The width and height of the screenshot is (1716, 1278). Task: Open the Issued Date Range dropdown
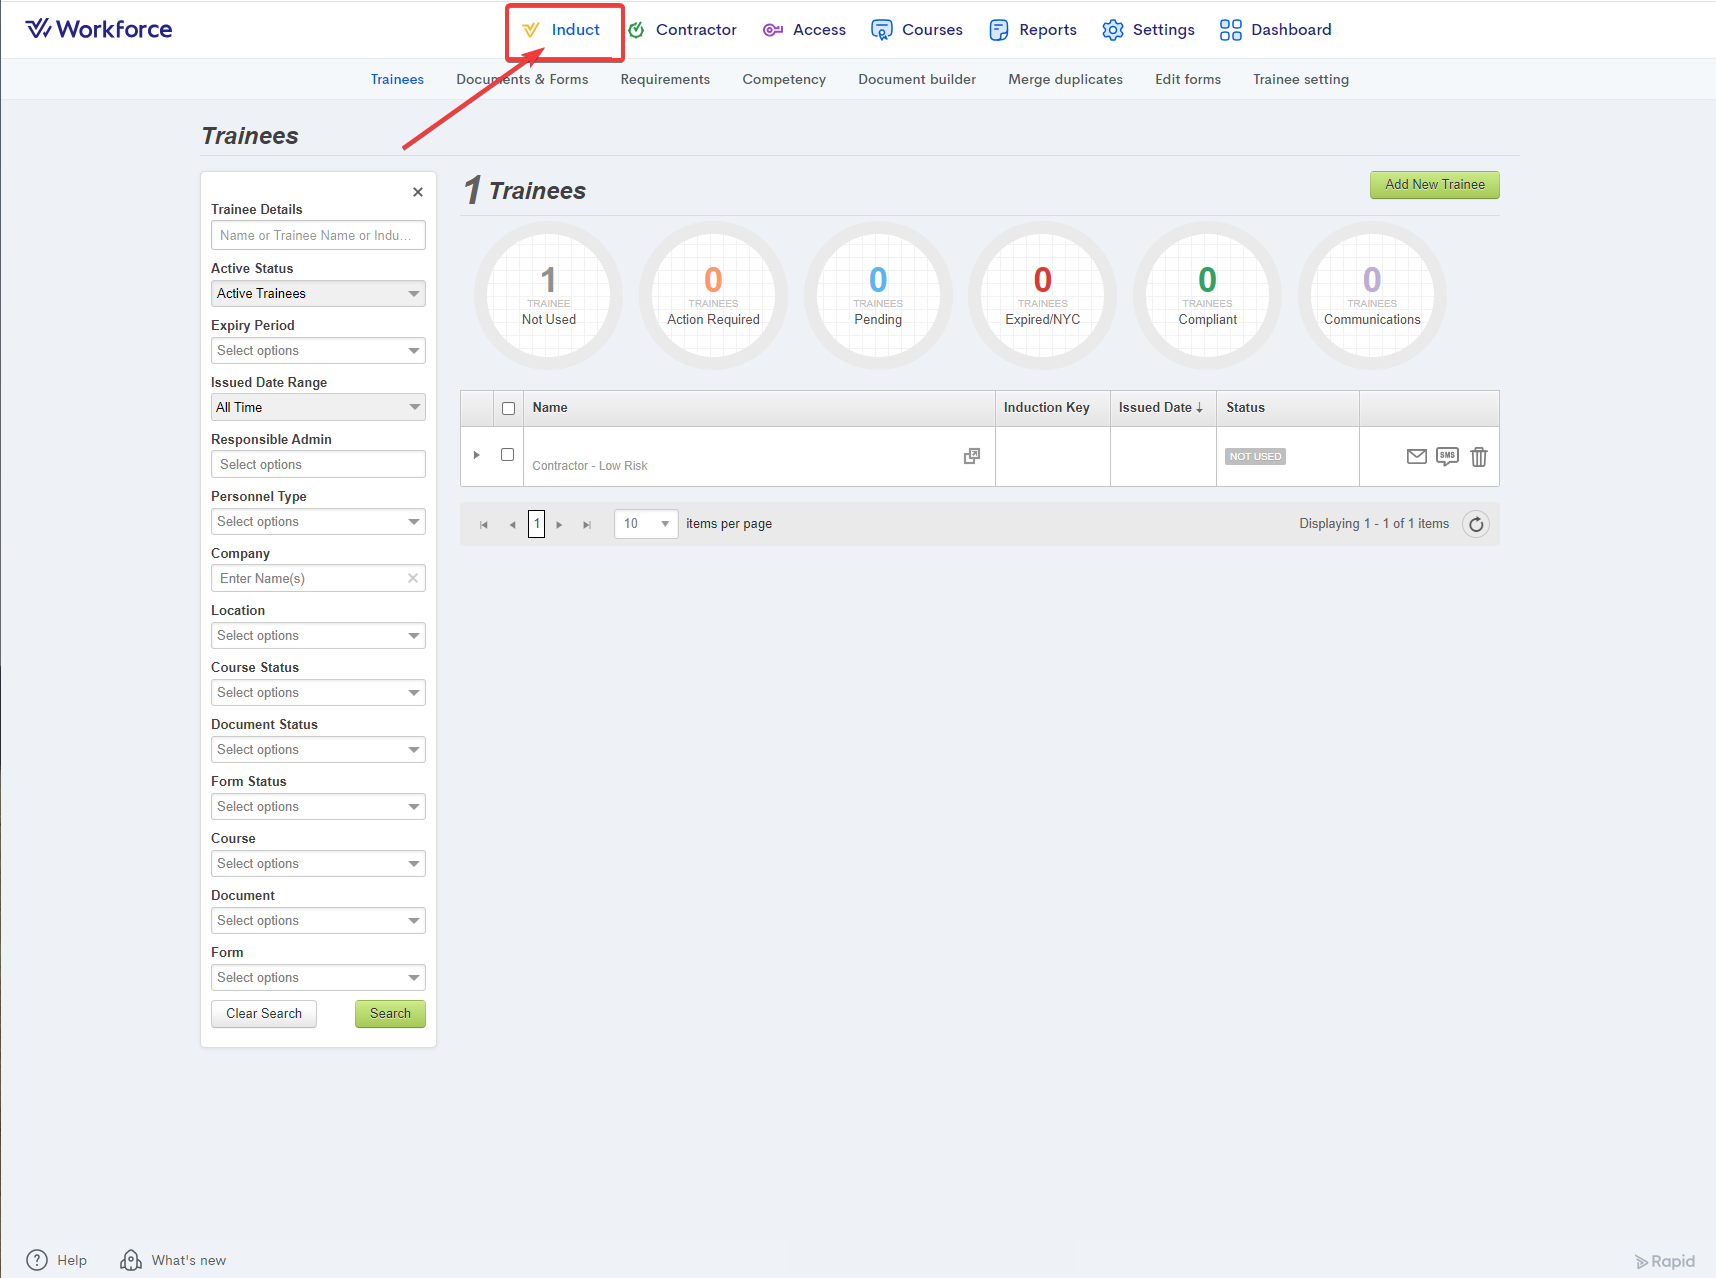click(x=318, y=408)
